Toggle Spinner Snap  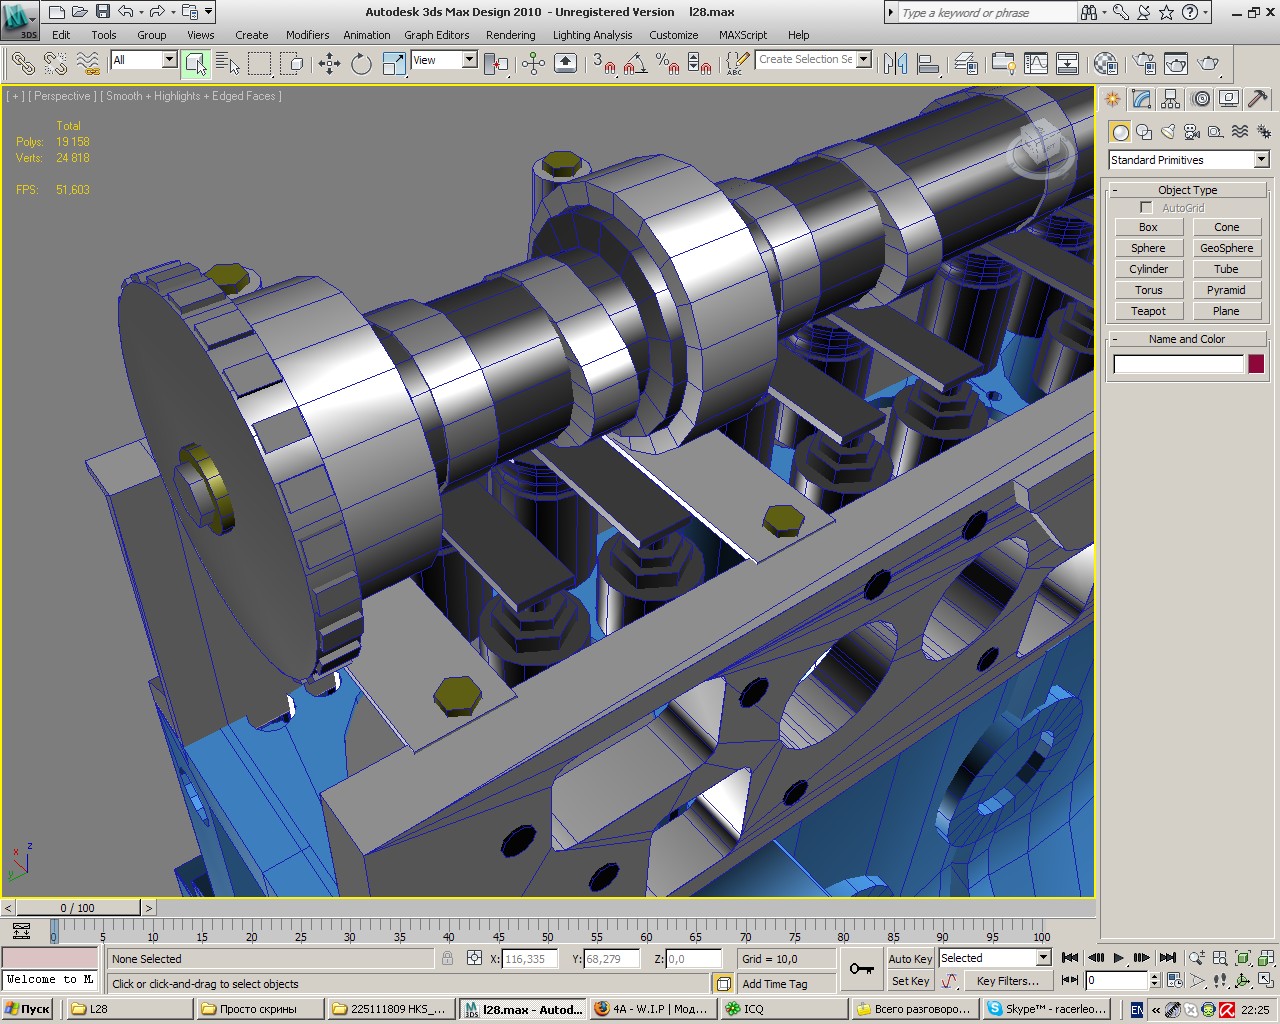tap(700, 64)
